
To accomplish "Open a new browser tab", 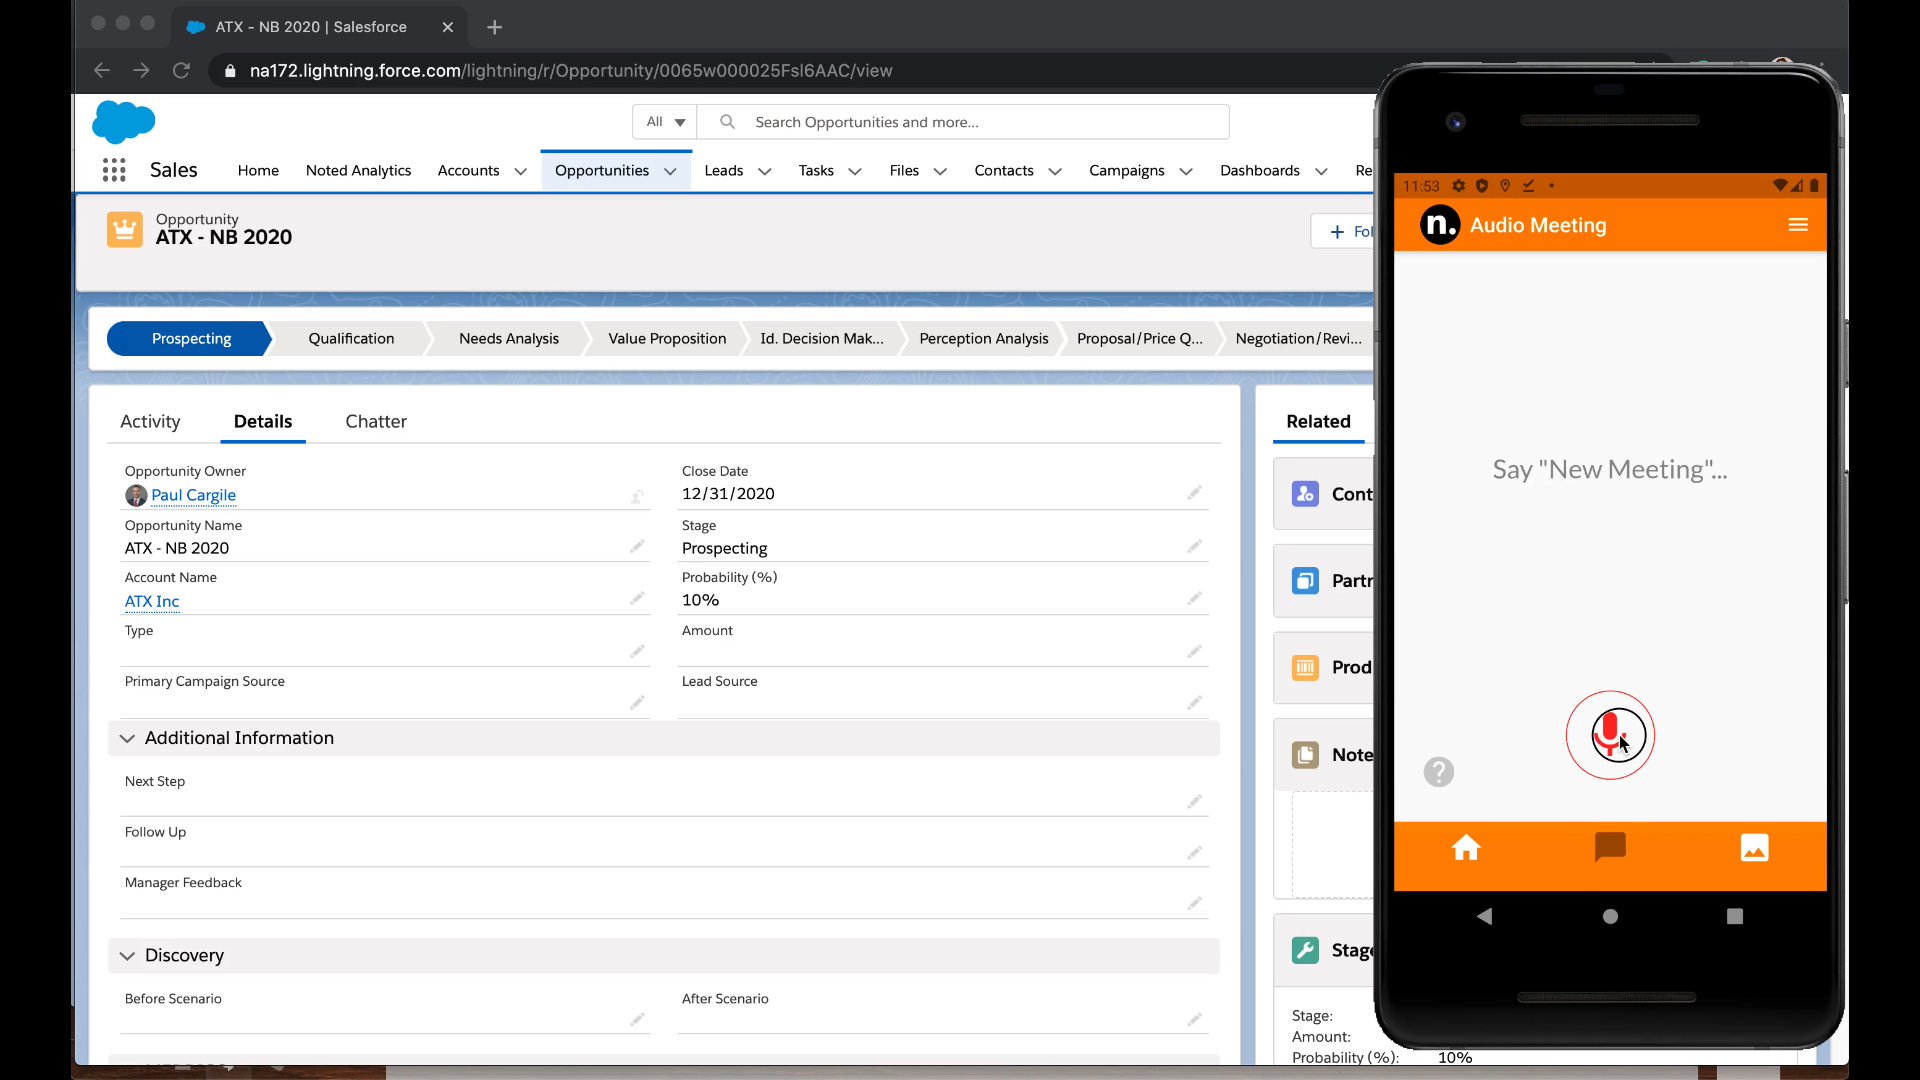I will (494, 27).
